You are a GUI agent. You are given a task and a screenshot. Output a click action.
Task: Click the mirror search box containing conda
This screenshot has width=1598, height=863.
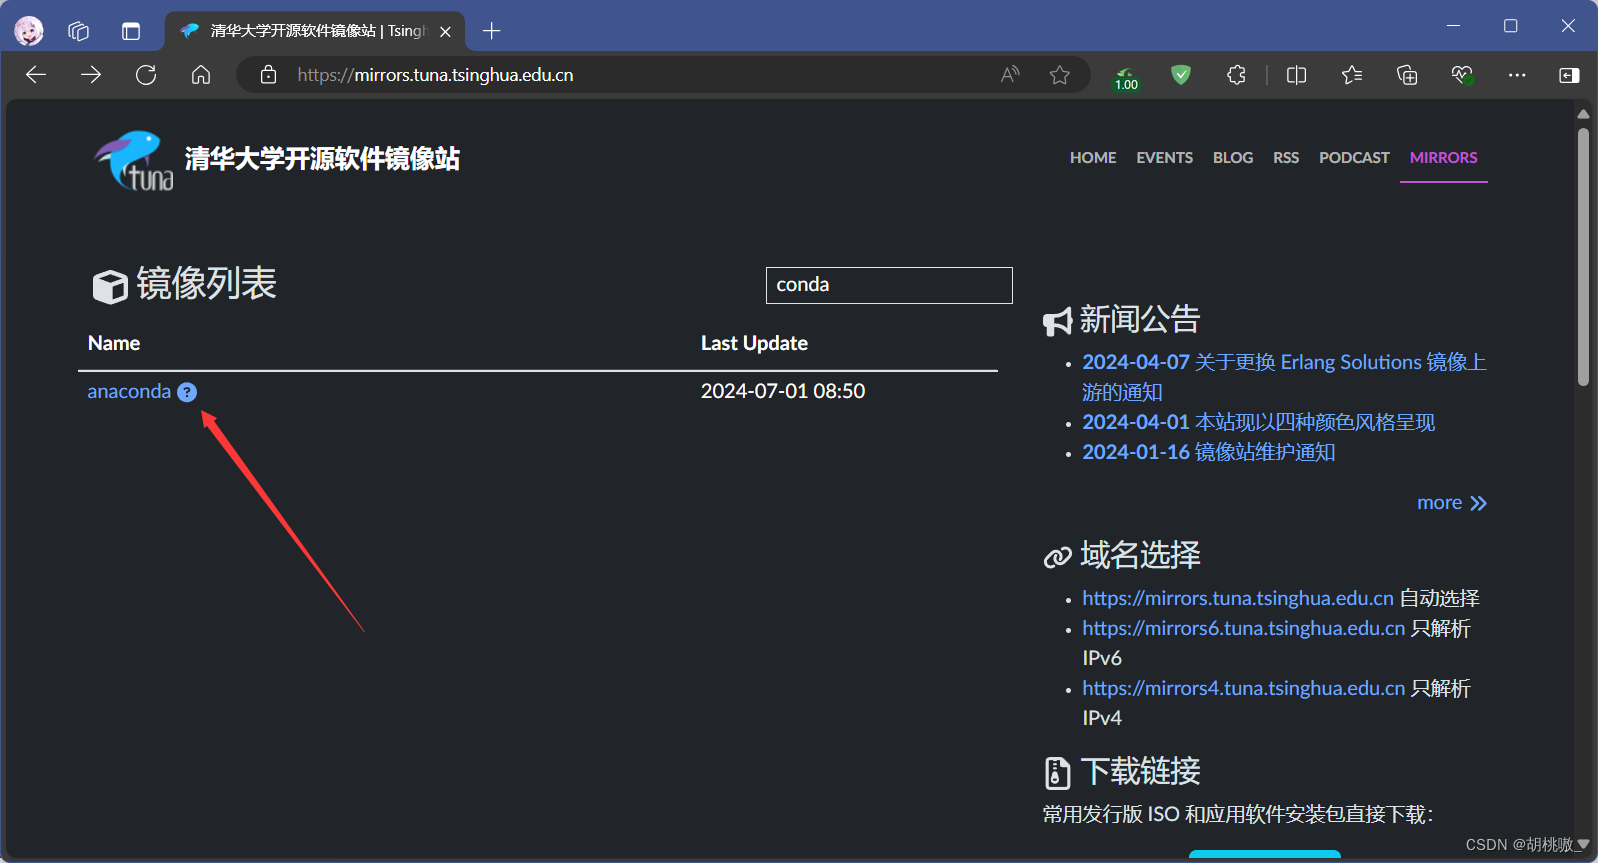coord(889,285)
